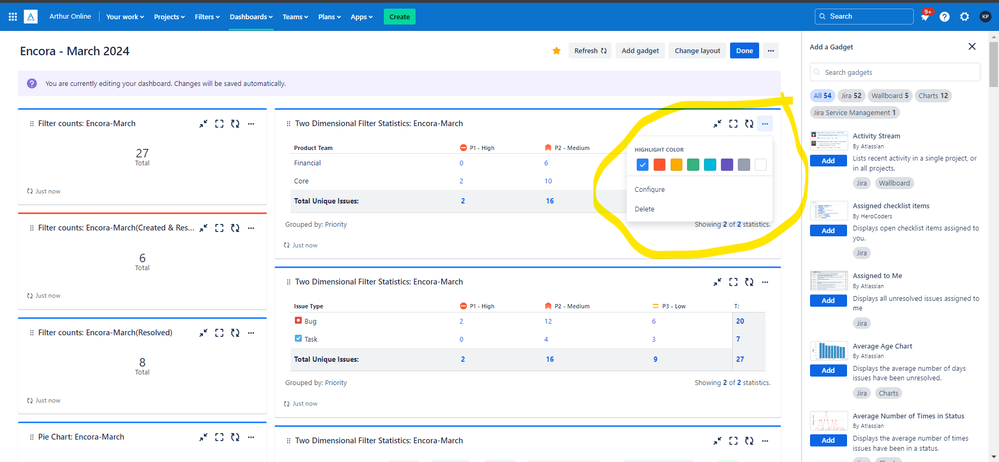Maximize the Issue Type statistics gadget
The image size is (999, 462).
click(x=733, y=282)
